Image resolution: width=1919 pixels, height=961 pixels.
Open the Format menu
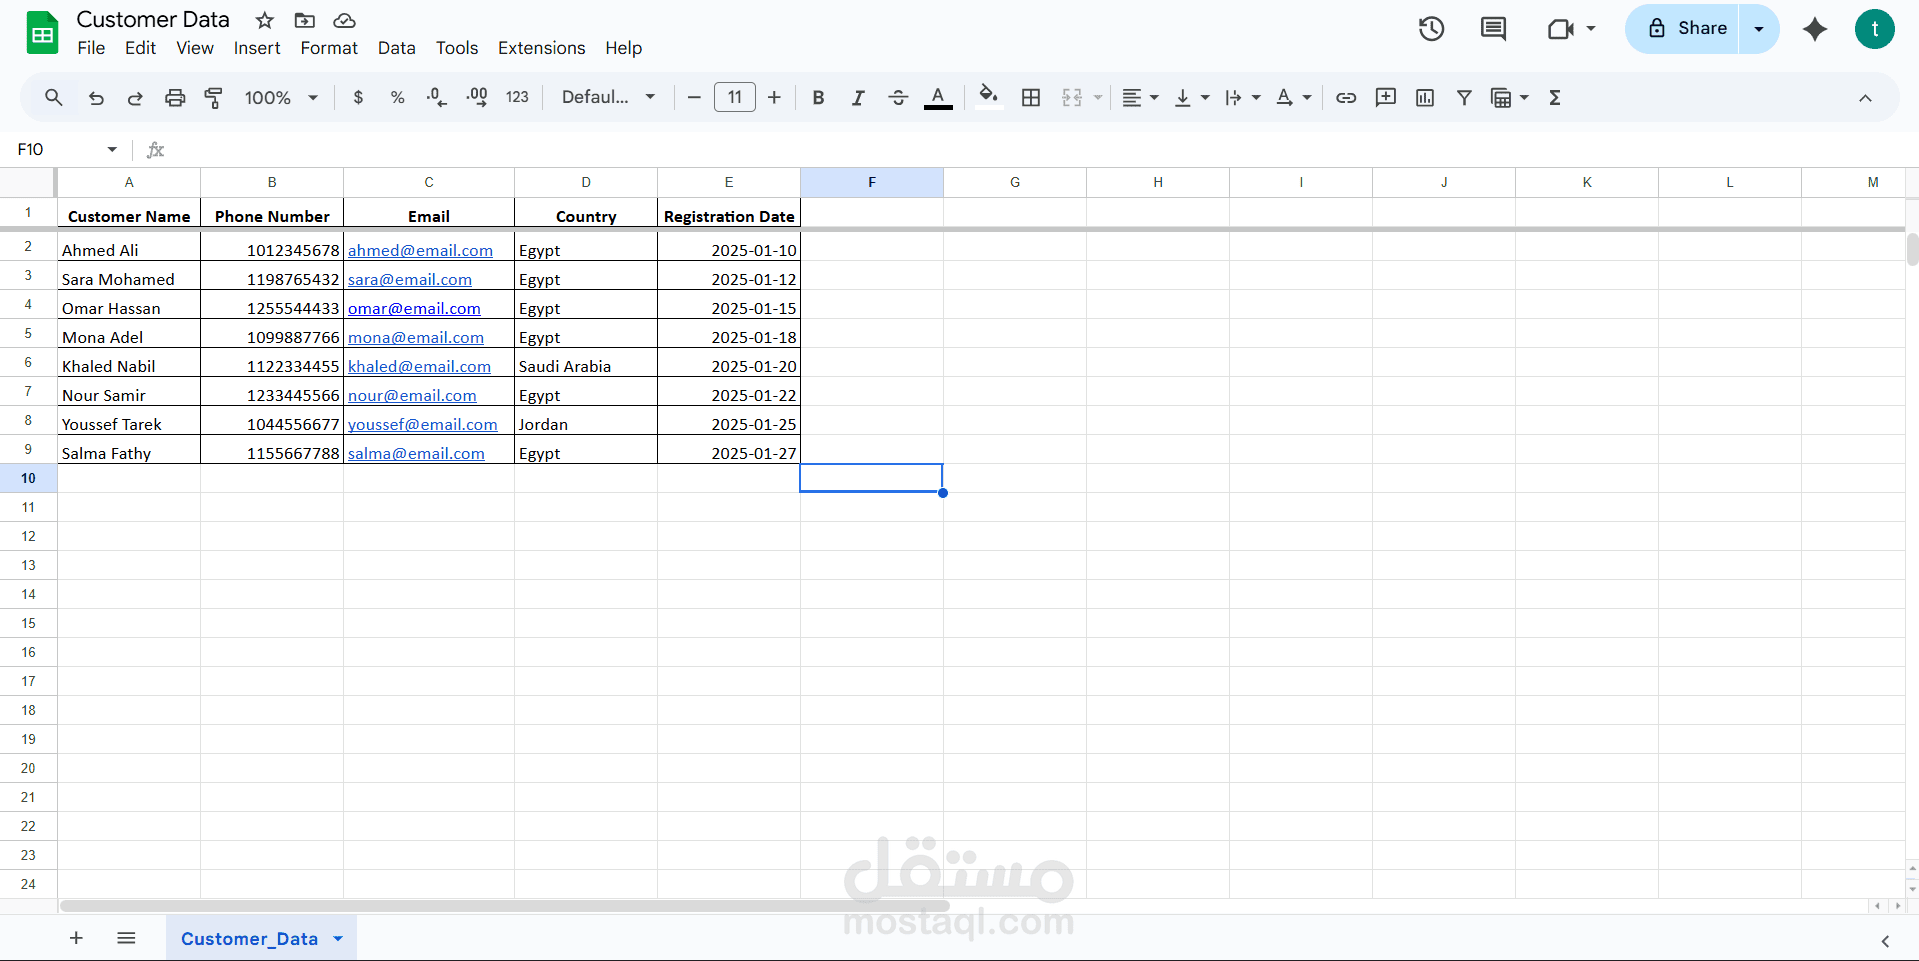coord(328,47)
